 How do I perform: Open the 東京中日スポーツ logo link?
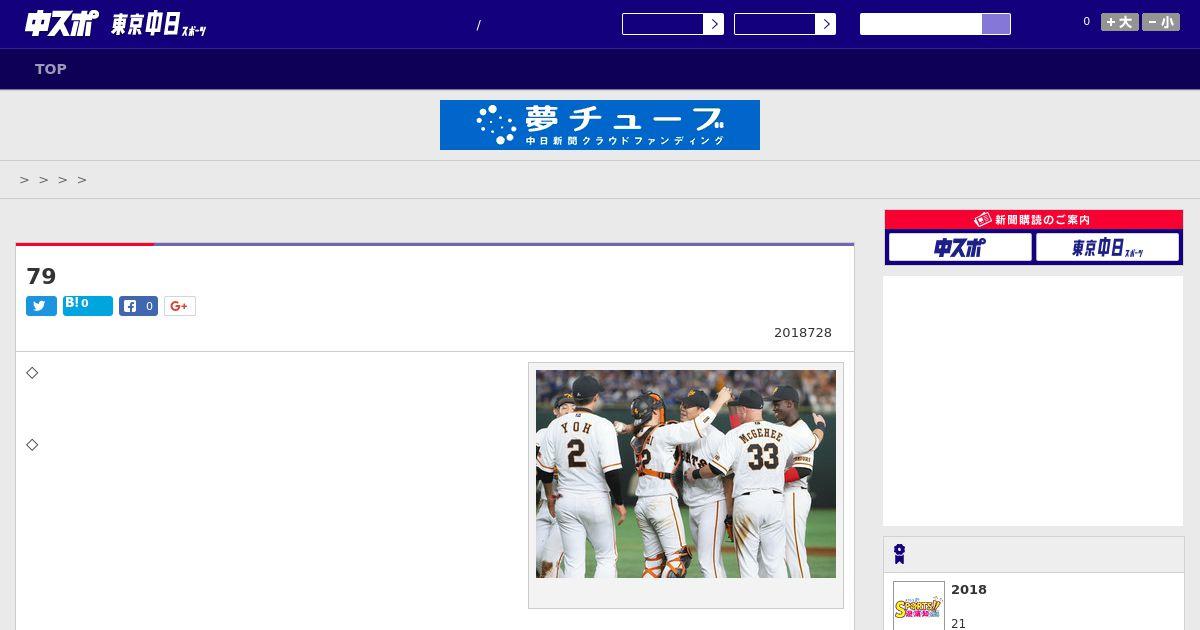pyautogui.click(x=158, y=25)
